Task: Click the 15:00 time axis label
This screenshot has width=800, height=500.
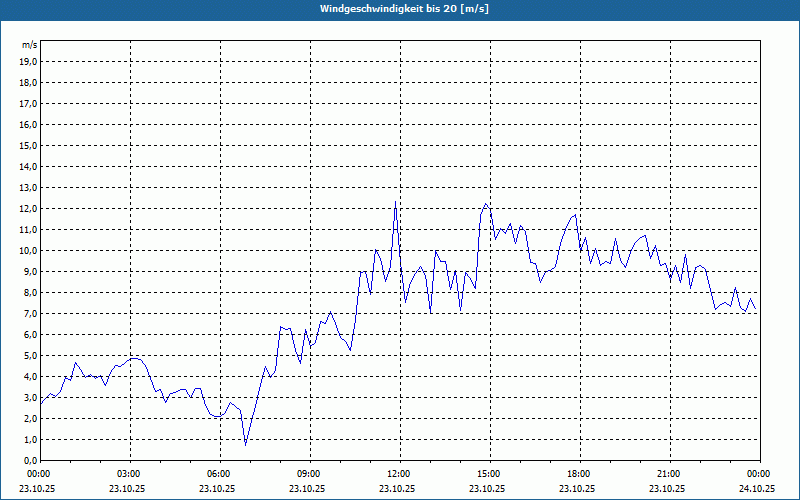Action: coord(488,474)
